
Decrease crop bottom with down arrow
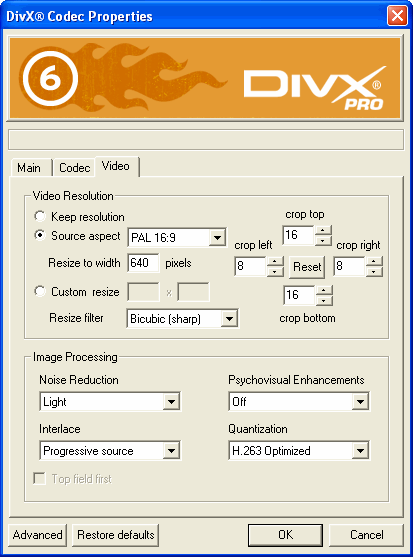pyautogui.click(x=324, y=300)
